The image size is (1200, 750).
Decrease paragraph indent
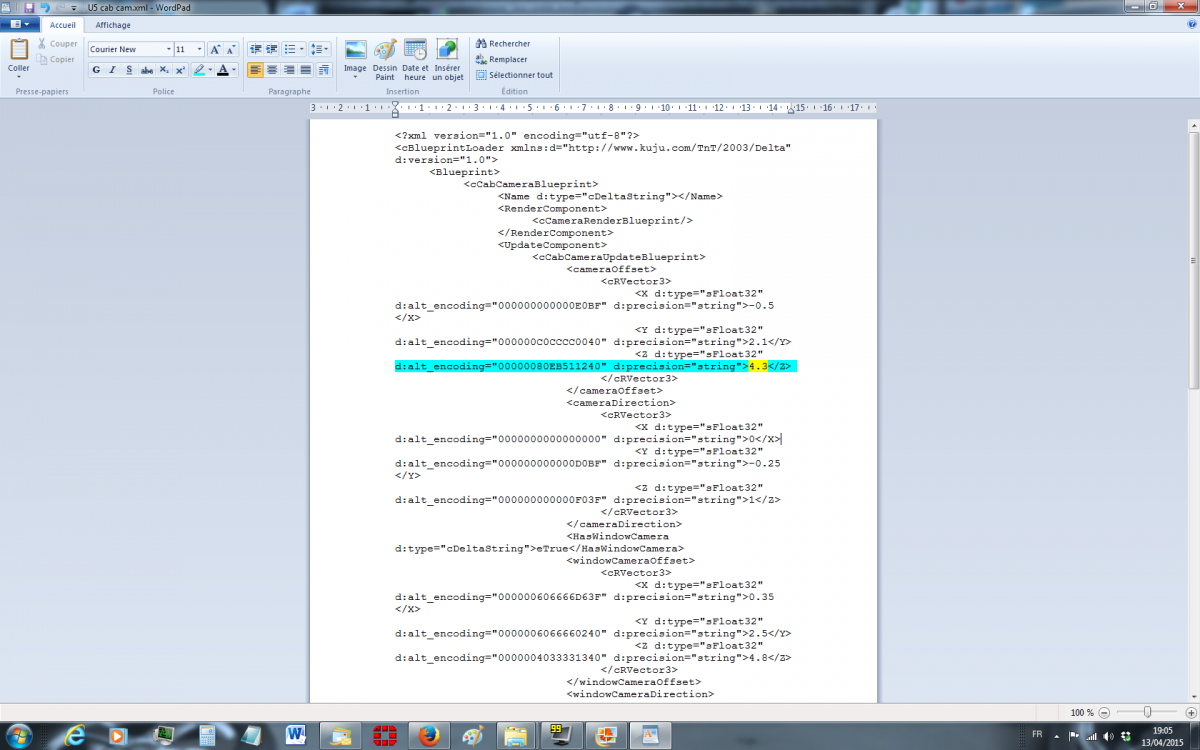(255, 49)
